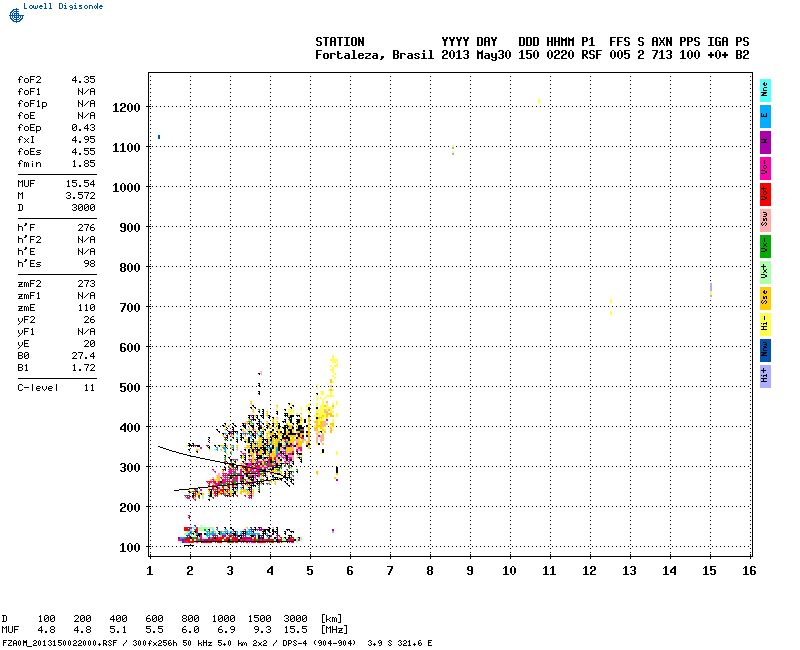800x650 pixels.
Task: Click the h'F value 276
Action: click(x=86, y=228)
